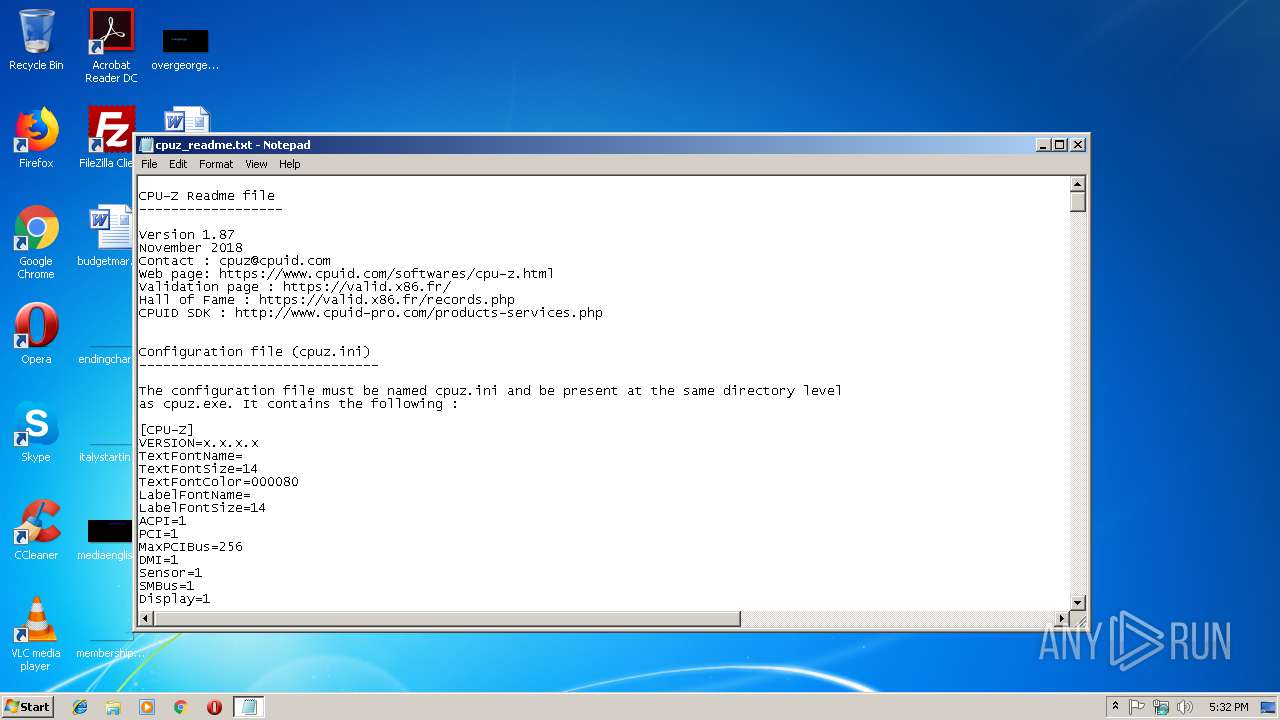
Task: Open Notepad Edit menu
Action: tap(178, 164)
